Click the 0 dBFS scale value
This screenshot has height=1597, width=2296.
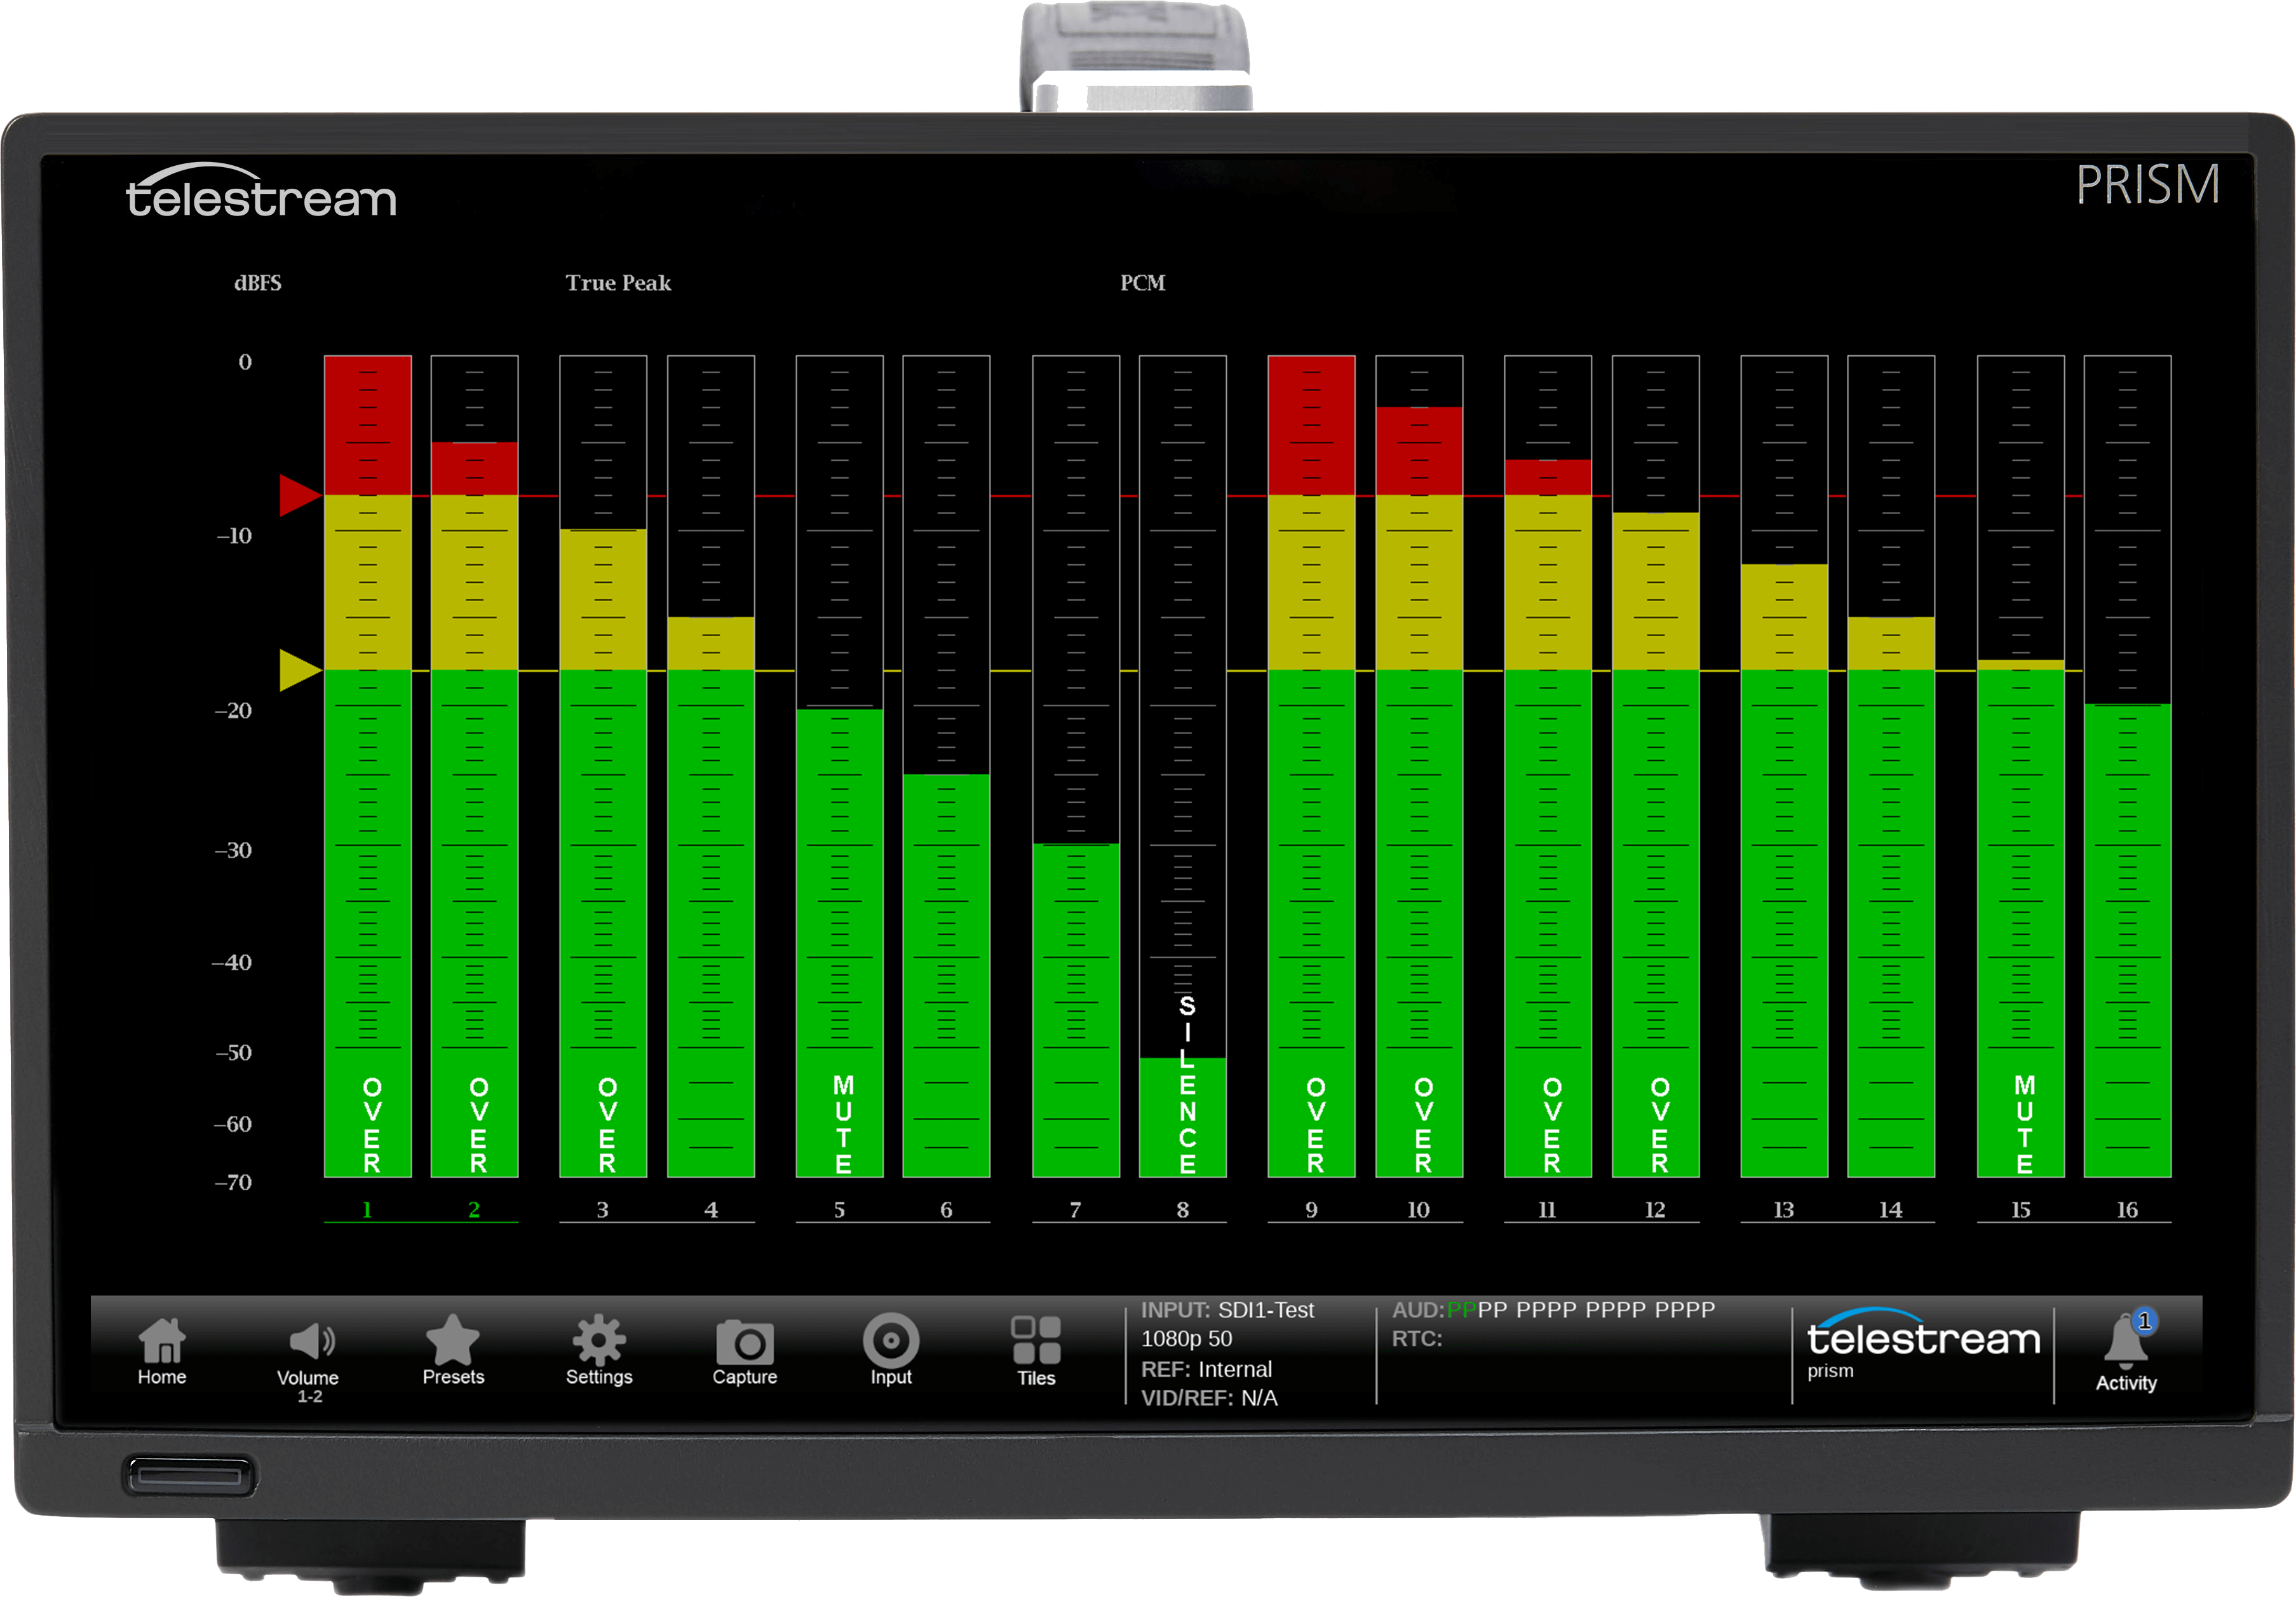245,362
